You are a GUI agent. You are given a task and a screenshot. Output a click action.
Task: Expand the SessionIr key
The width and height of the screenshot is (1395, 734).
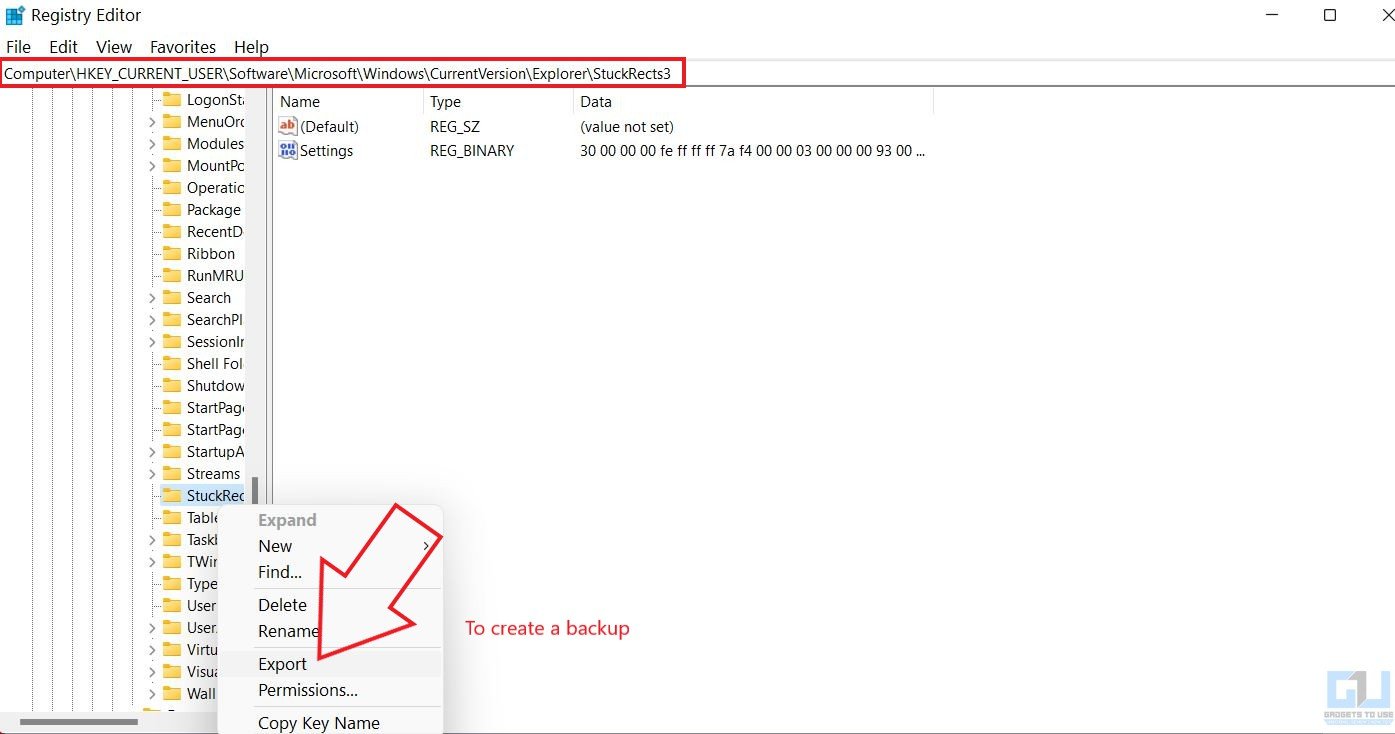pos(152,342)
